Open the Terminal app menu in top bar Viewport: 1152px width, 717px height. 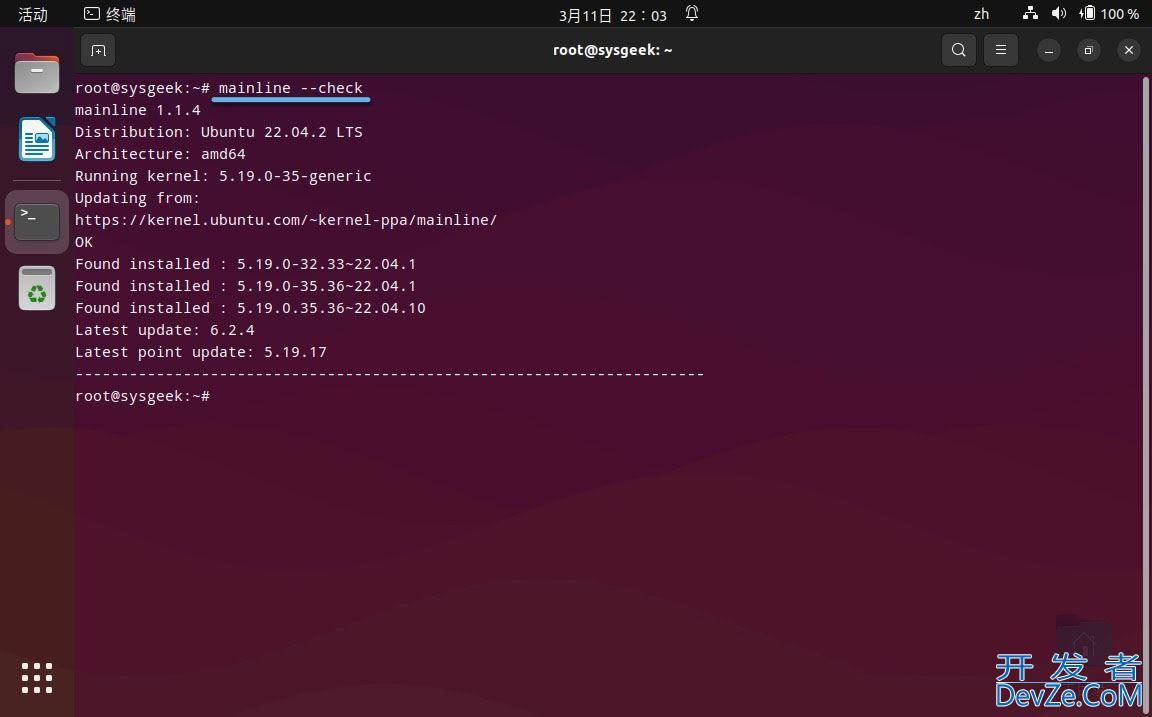pos(110,14)
